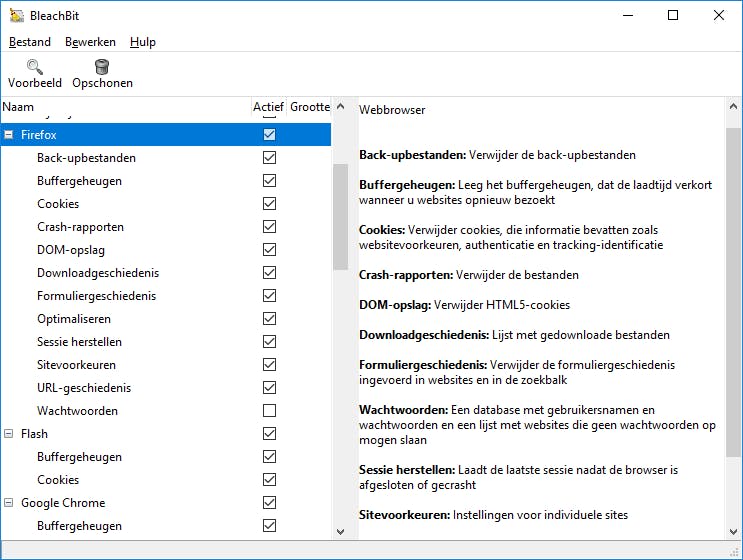The width and height of the screenshot is (743, 560).
Task: Select the Google Chrome tree row
Action: click(166, 502)
